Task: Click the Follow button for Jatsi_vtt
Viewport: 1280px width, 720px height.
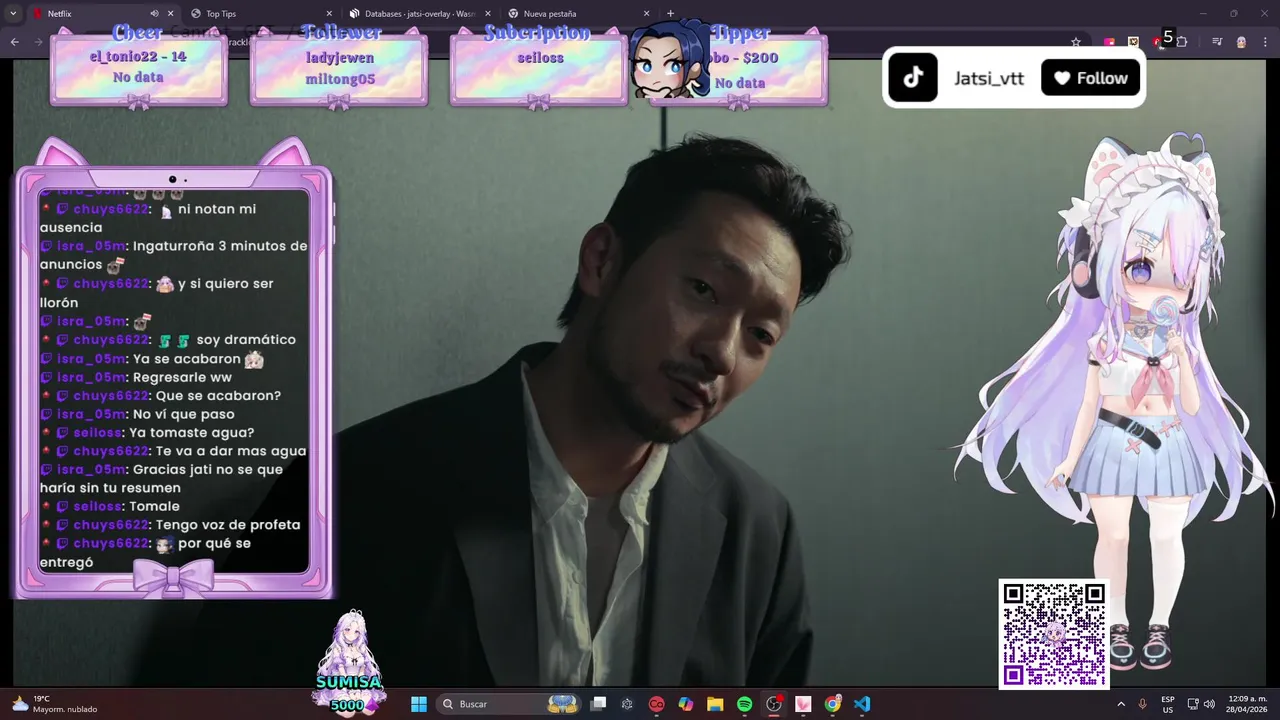Action: (x=1090, y=78)
